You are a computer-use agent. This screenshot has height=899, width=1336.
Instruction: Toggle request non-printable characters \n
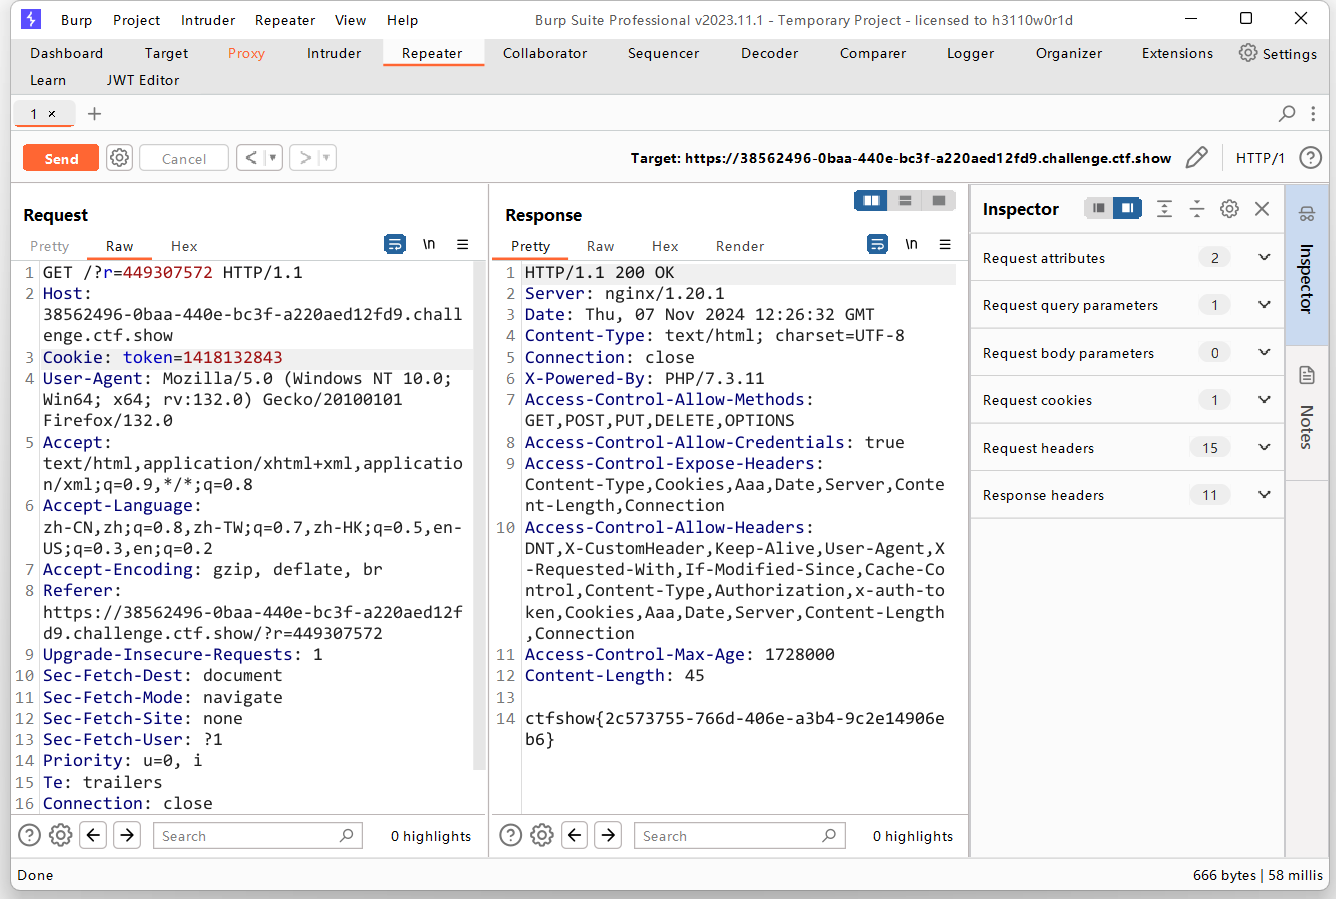click(x=429, y=244)
